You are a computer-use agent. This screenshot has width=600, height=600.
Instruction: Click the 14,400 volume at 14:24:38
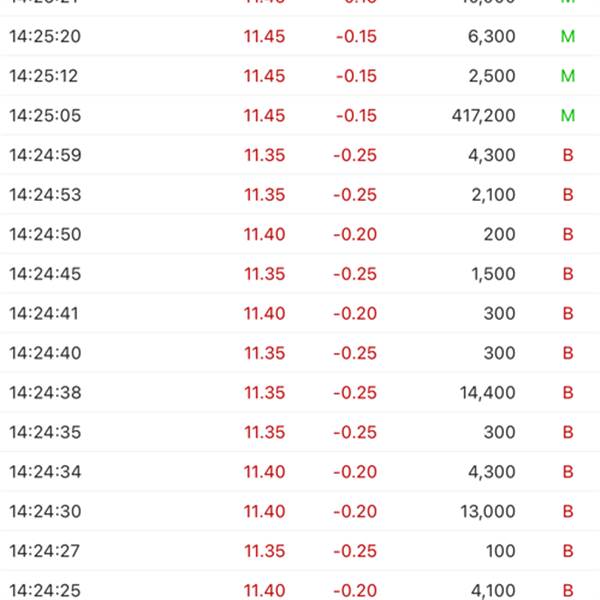[488, 393]
